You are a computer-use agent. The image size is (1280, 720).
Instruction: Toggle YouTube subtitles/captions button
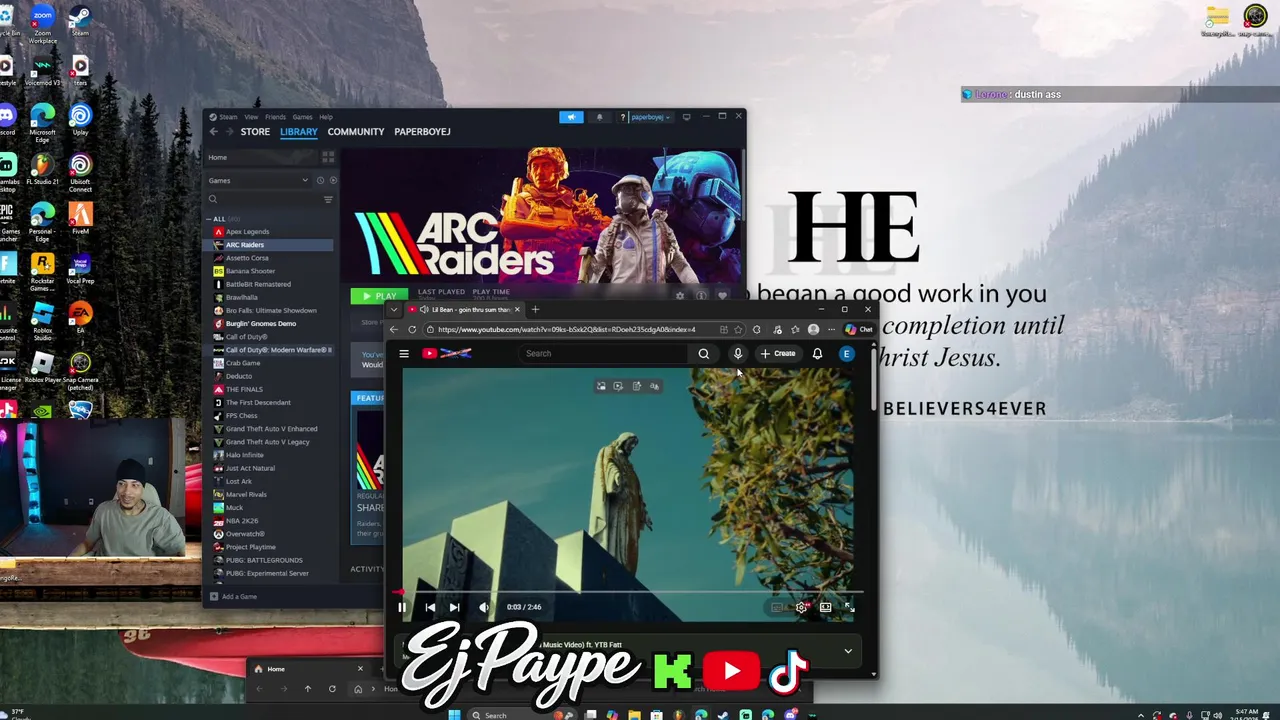coord(777,607)
